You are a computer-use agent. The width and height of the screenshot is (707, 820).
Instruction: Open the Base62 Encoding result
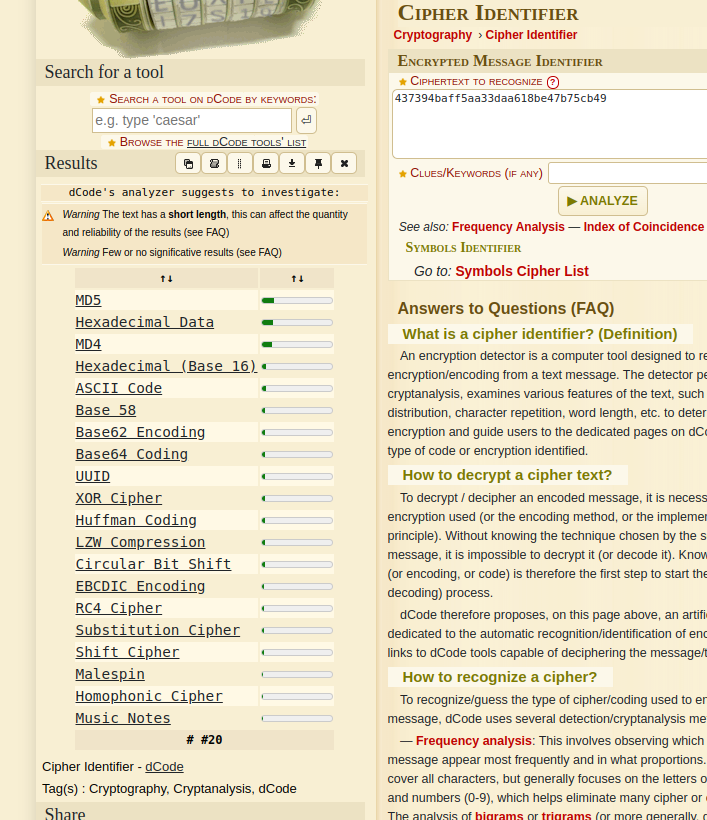140,432
